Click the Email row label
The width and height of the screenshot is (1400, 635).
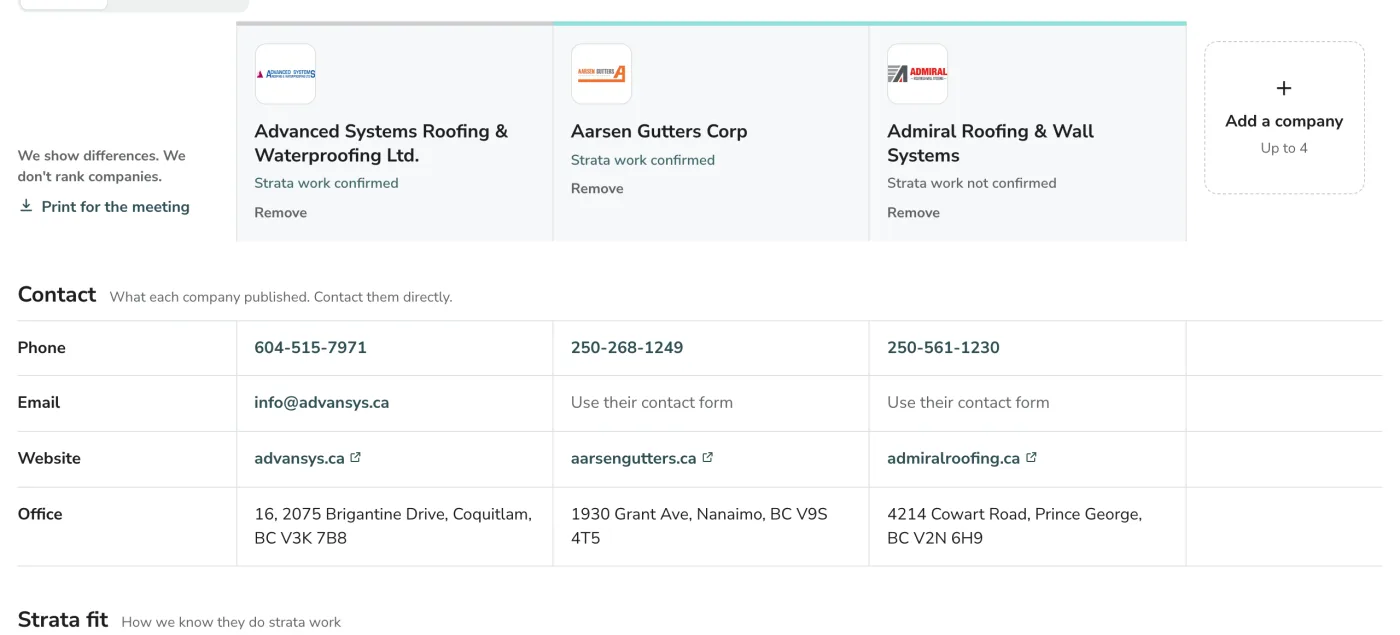click(39, 403)
